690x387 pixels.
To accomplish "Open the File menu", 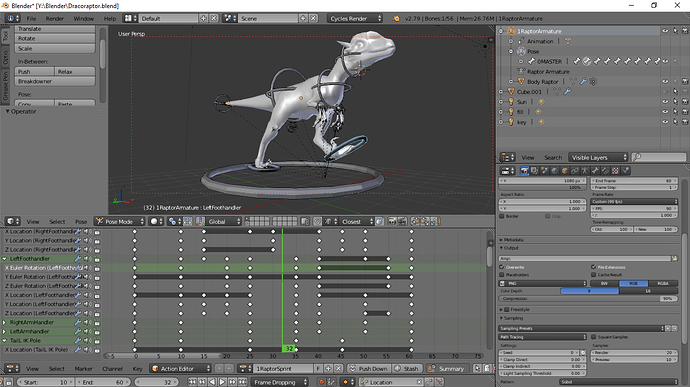I will coord(31,18).
